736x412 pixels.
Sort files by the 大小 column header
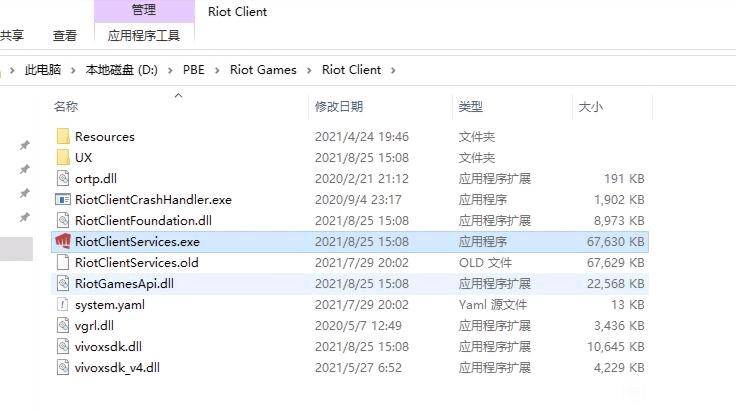point(590,107)
